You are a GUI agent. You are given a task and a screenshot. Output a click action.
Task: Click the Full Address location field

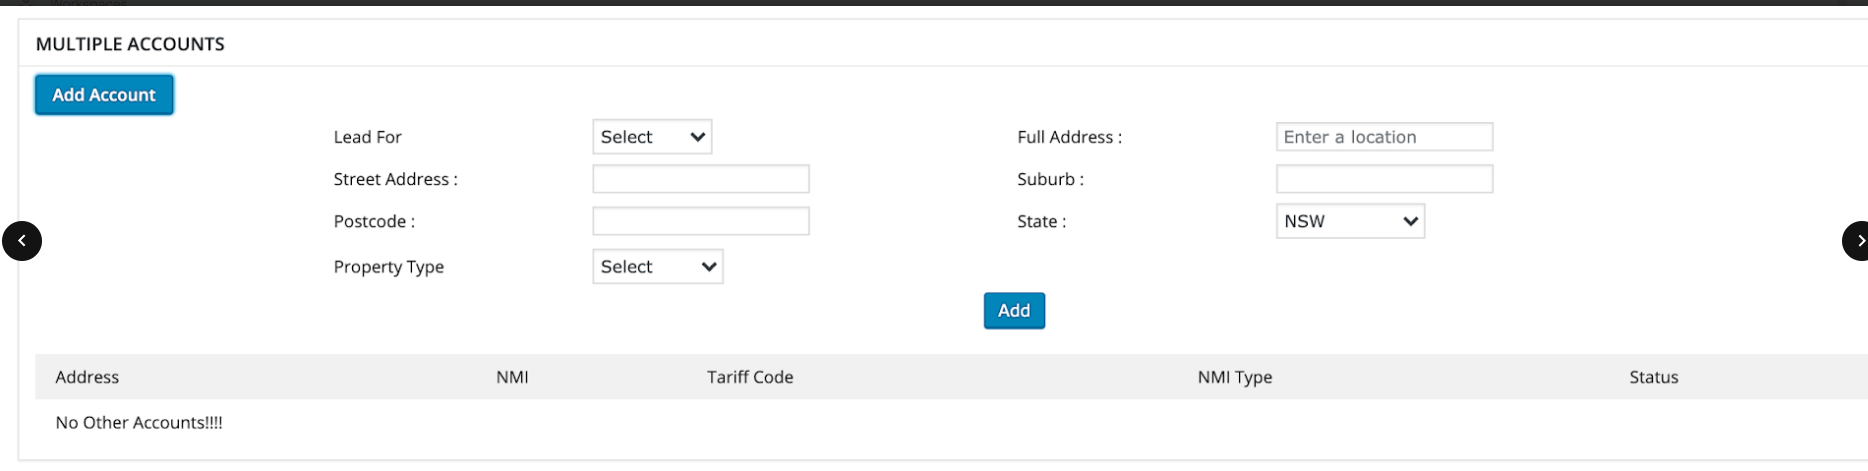1384,137
